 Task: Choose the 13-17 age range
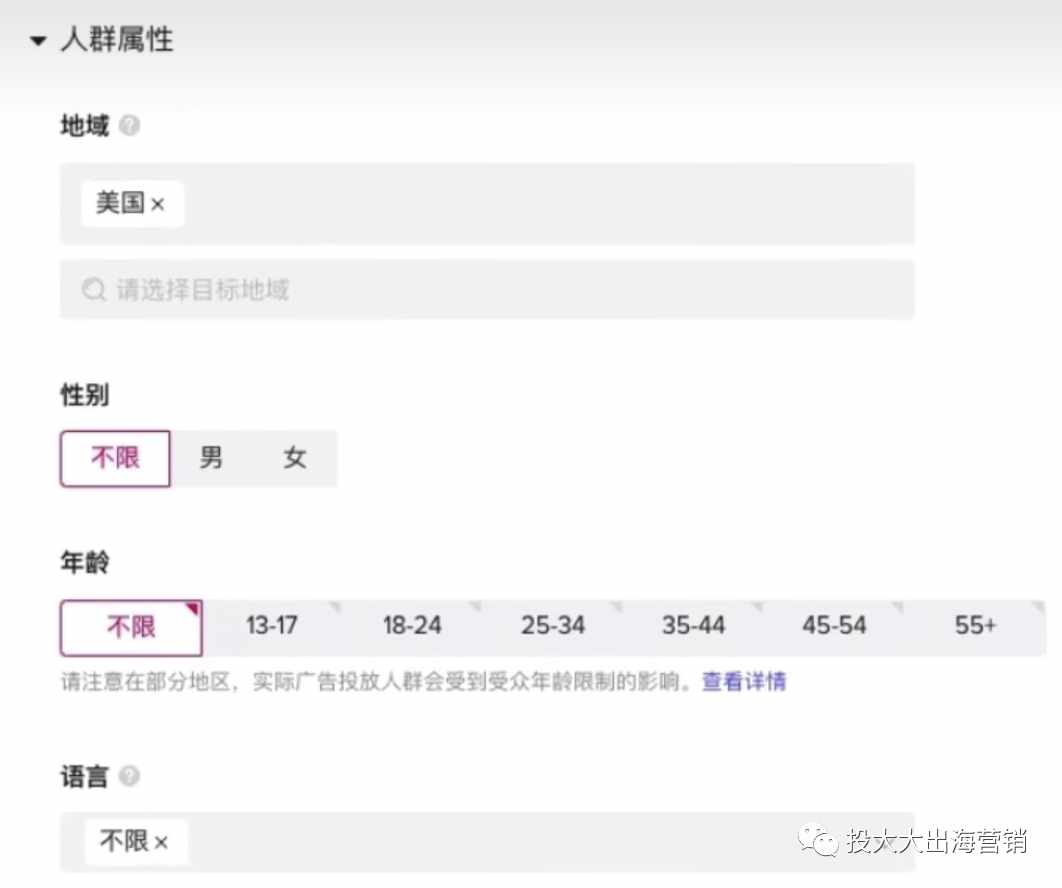[x=272, y=626]
